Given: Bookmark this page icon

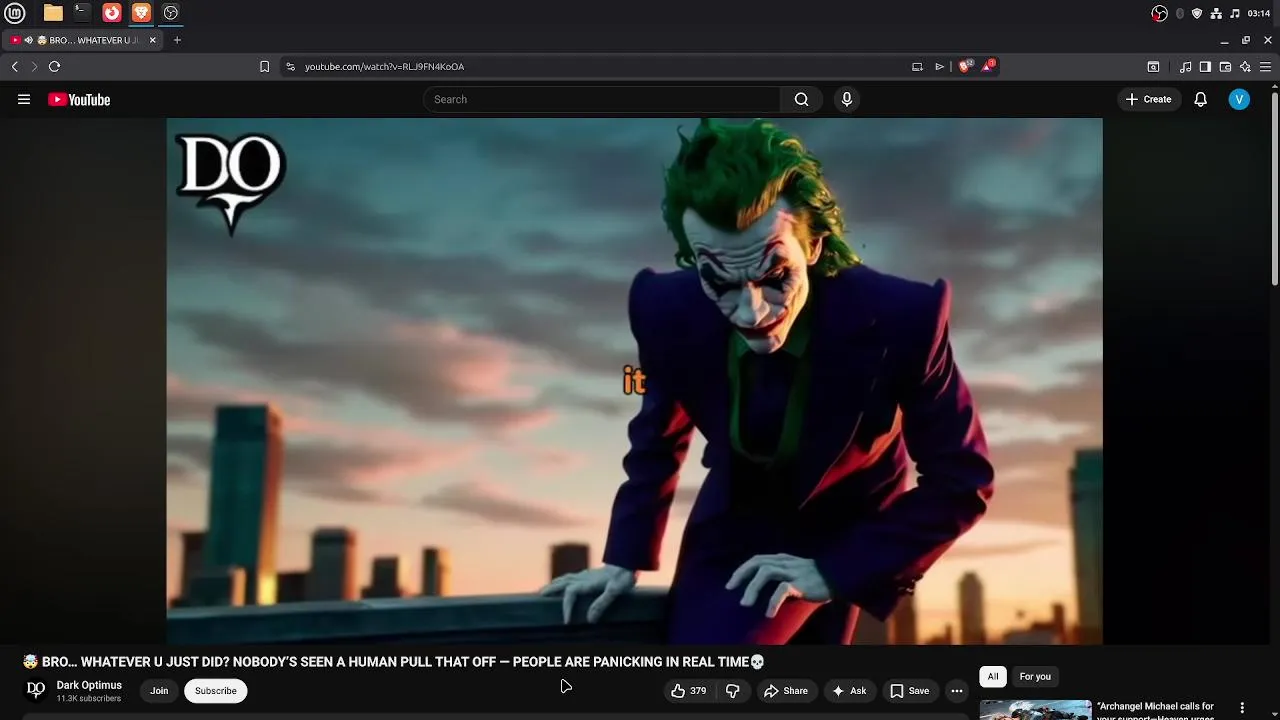Looking at the screenshot, I should point(264,66).
